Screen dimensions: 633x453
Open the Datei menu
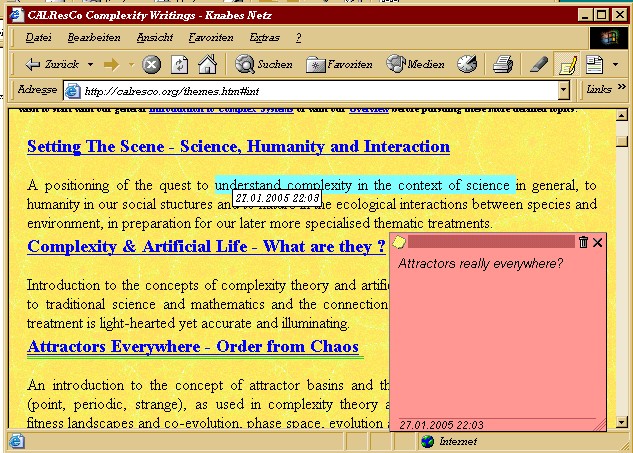tap(38, 38)
